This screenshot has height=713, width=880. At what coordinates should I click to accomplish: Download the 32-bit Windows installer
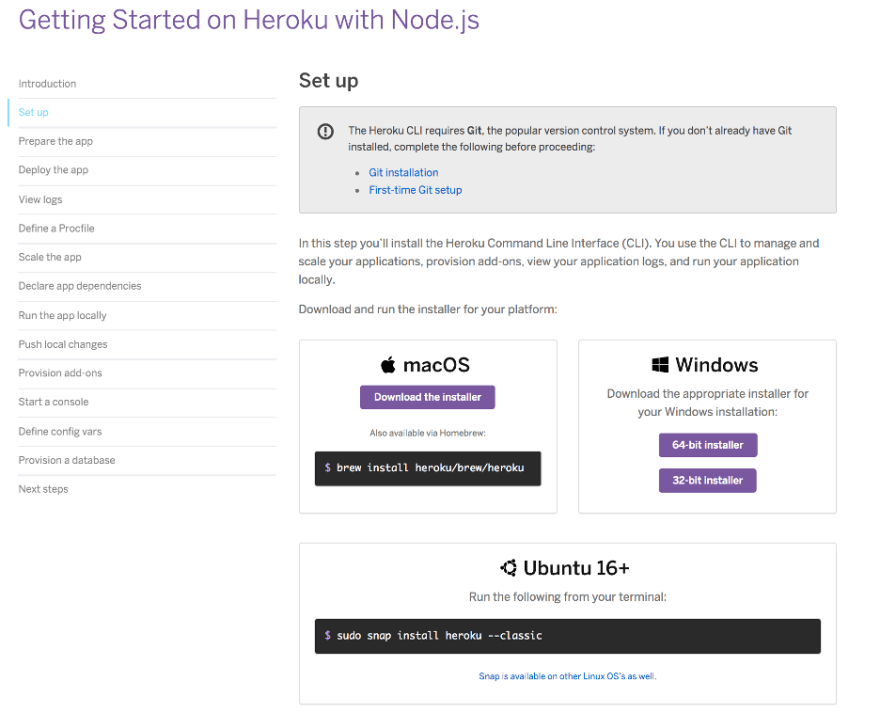pyautogui.click(x=708, y=481)
